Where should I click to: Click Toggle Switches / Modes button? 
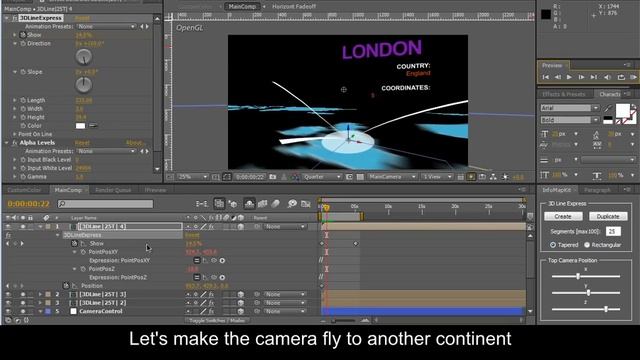click(x=217, y=321)
